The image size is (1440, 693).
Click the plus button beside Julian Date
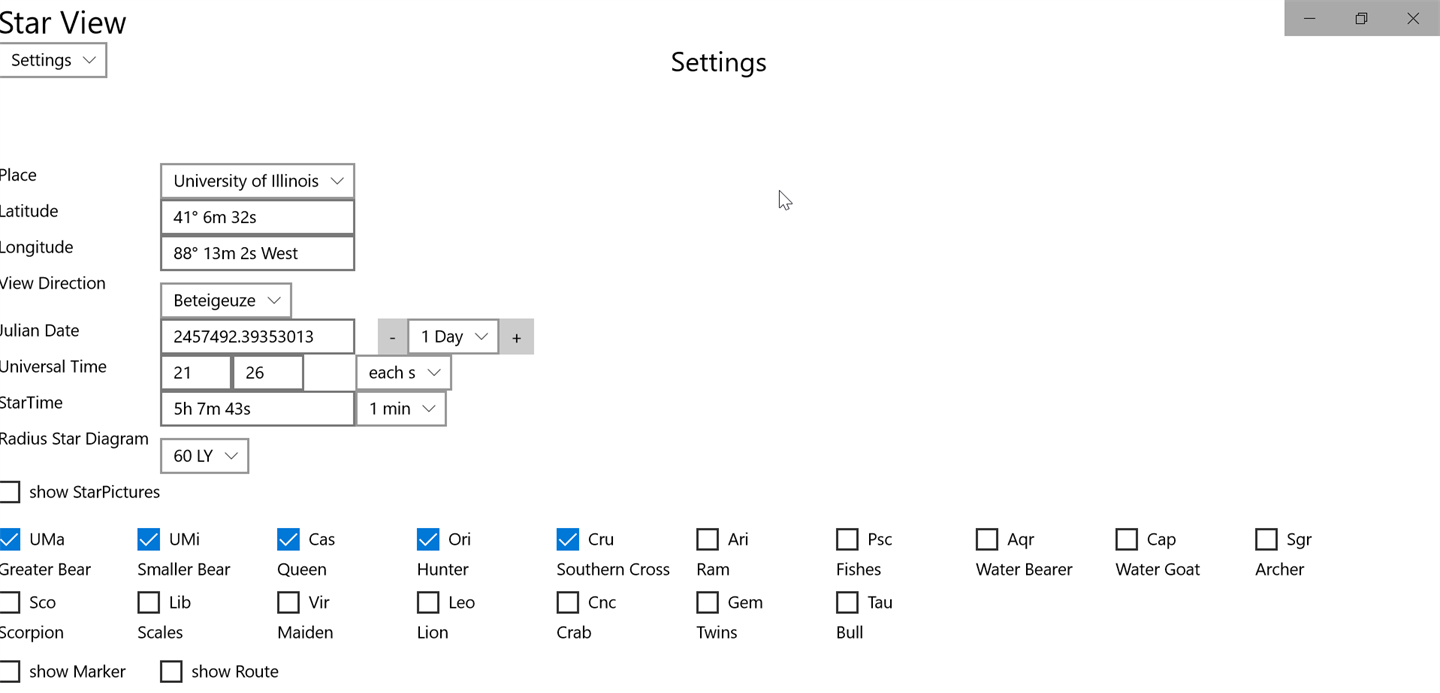516,337
